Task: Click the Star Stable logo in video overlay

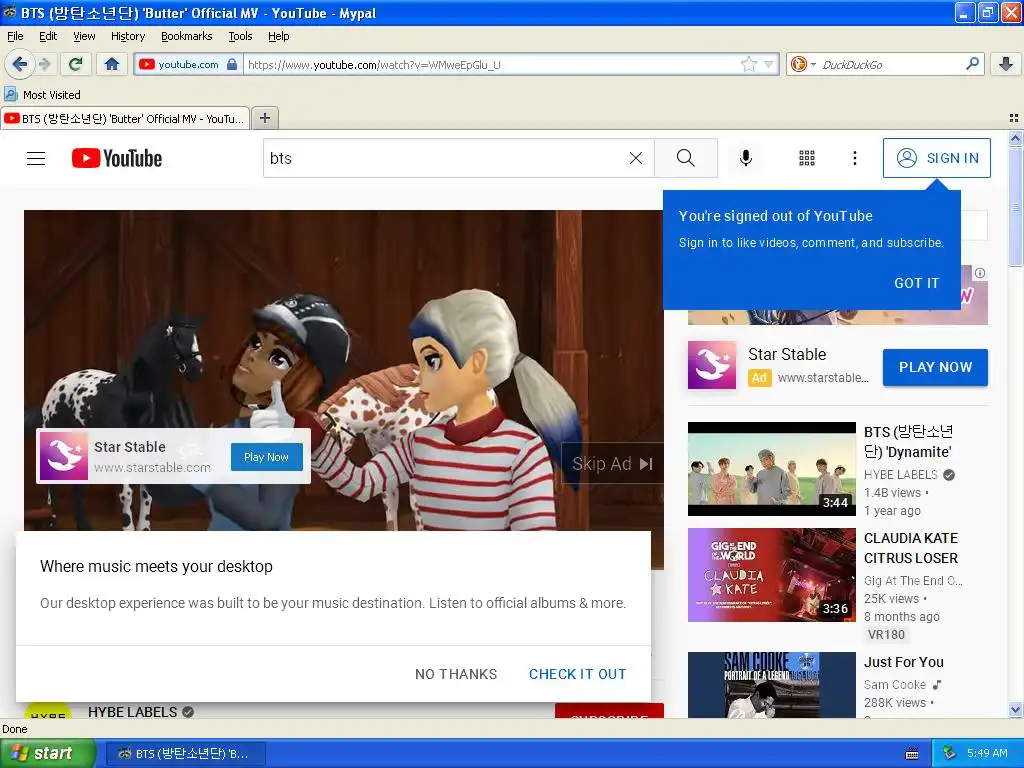Action: (x=64, y=456)
